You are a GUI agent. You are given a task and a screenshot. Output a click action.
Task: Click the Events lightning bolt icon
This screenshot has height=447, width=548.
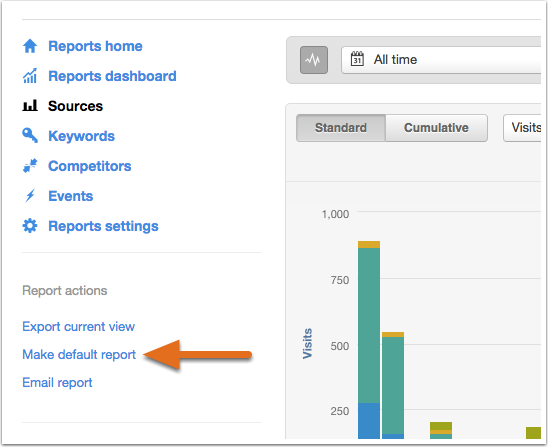coord(30,196)
